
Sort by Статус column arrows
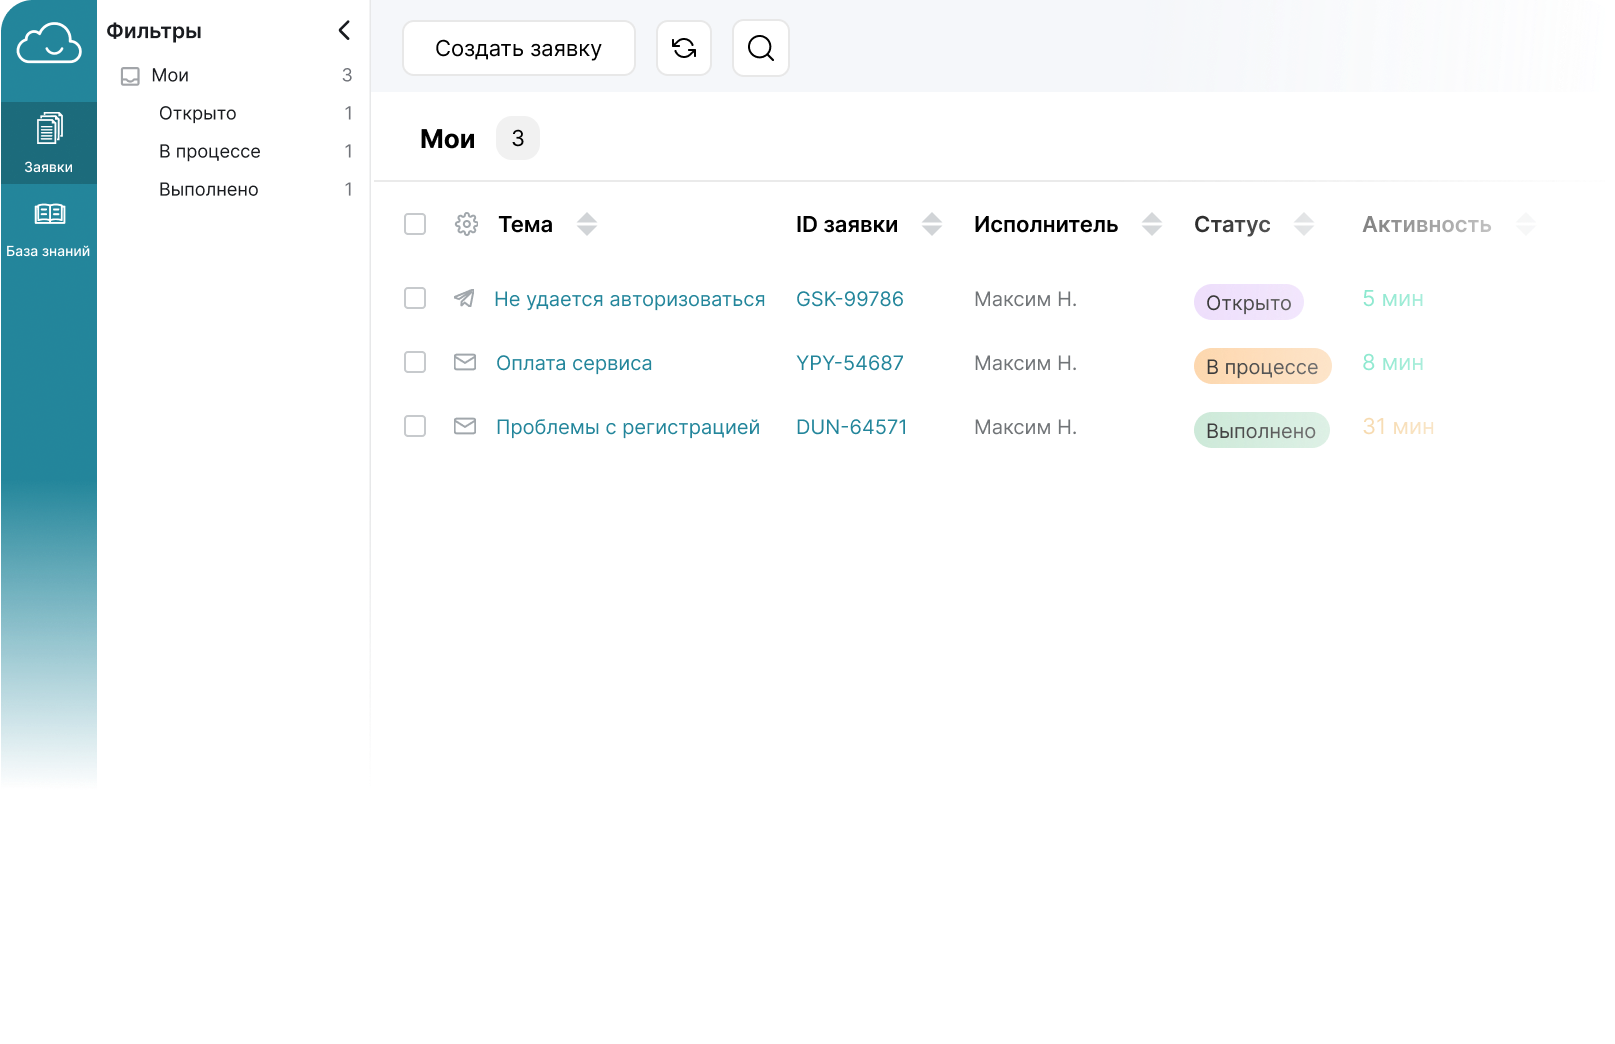pos(1304,224)
